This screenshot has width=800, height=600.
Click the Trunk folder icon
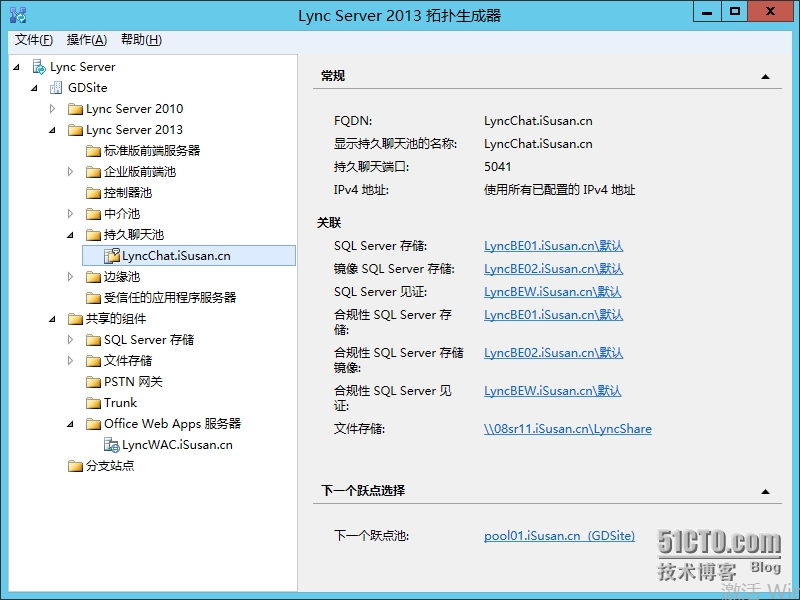(93, 403)
